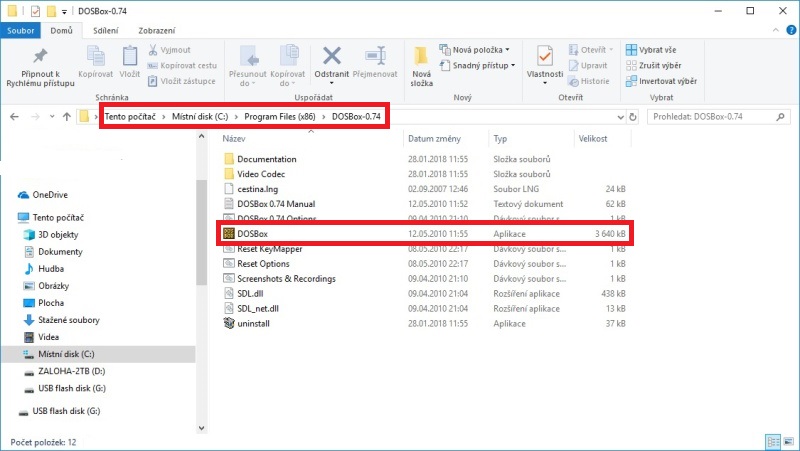Switch to details view icon in status bar

(773, 442)
